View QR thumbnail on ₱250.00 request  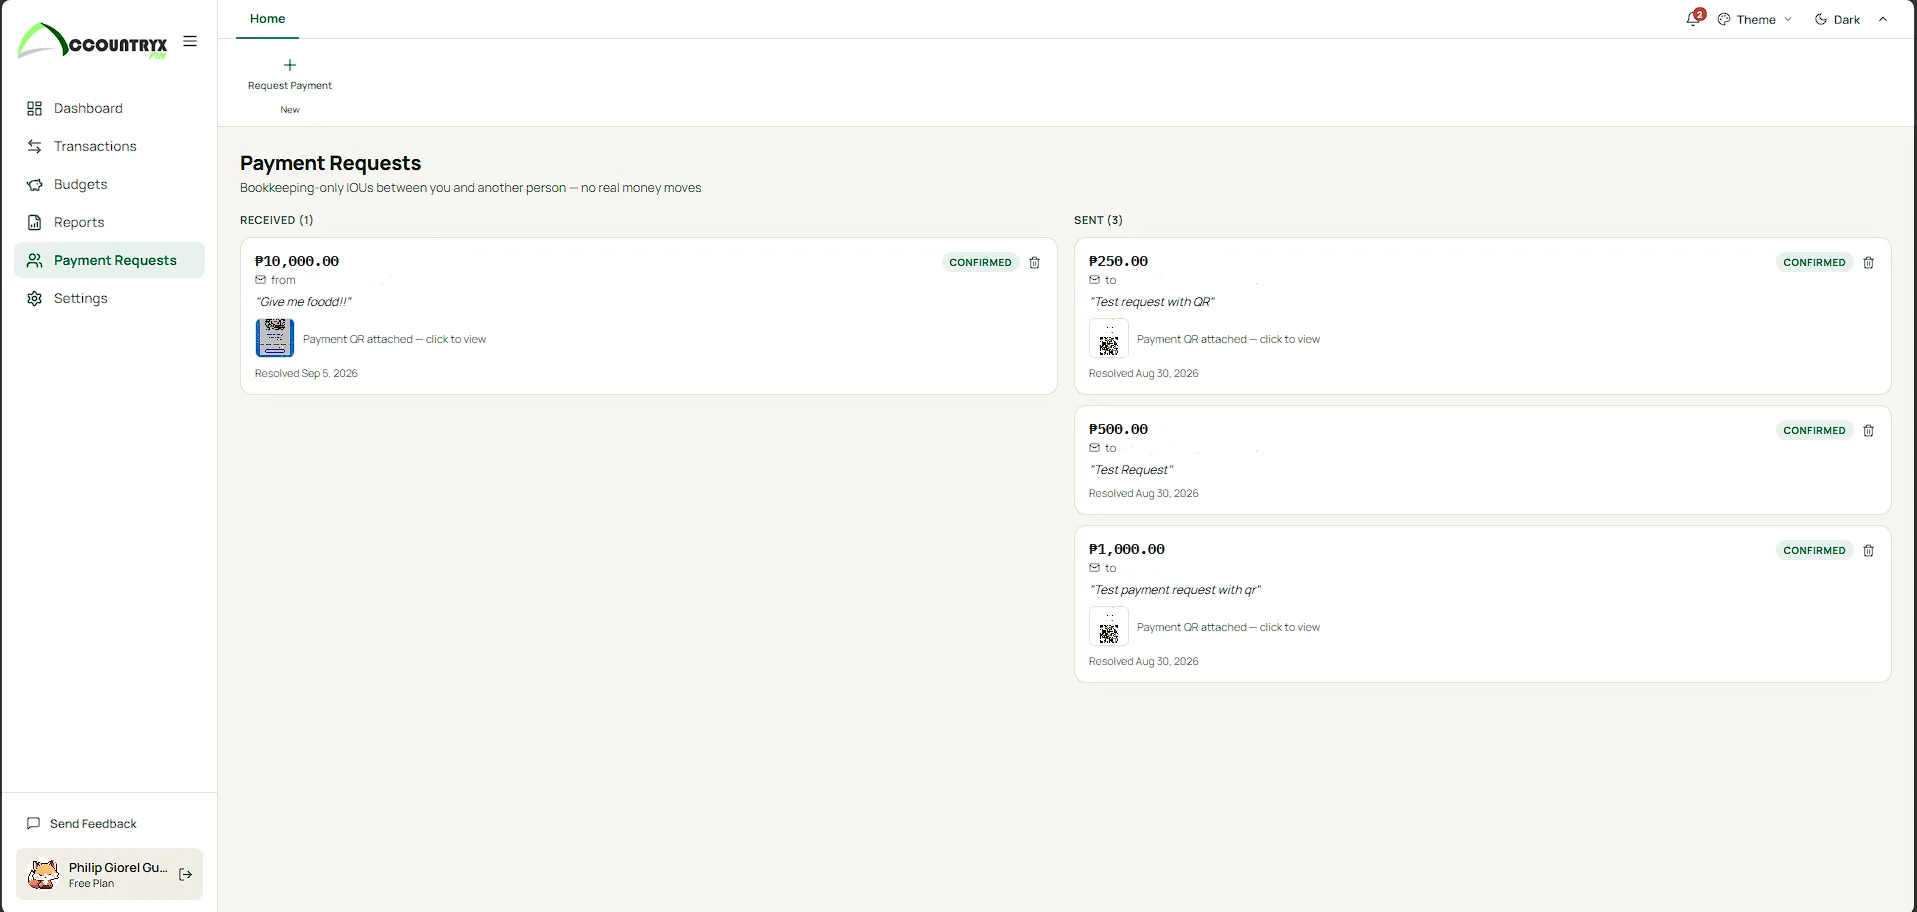1109,338
